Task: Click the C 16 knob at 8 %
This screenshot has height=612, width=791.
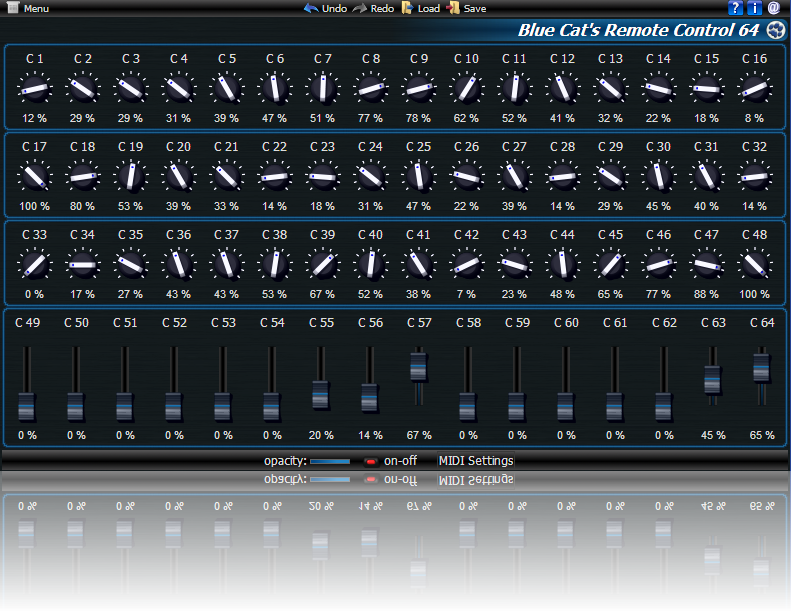Action: click(755, 89)
